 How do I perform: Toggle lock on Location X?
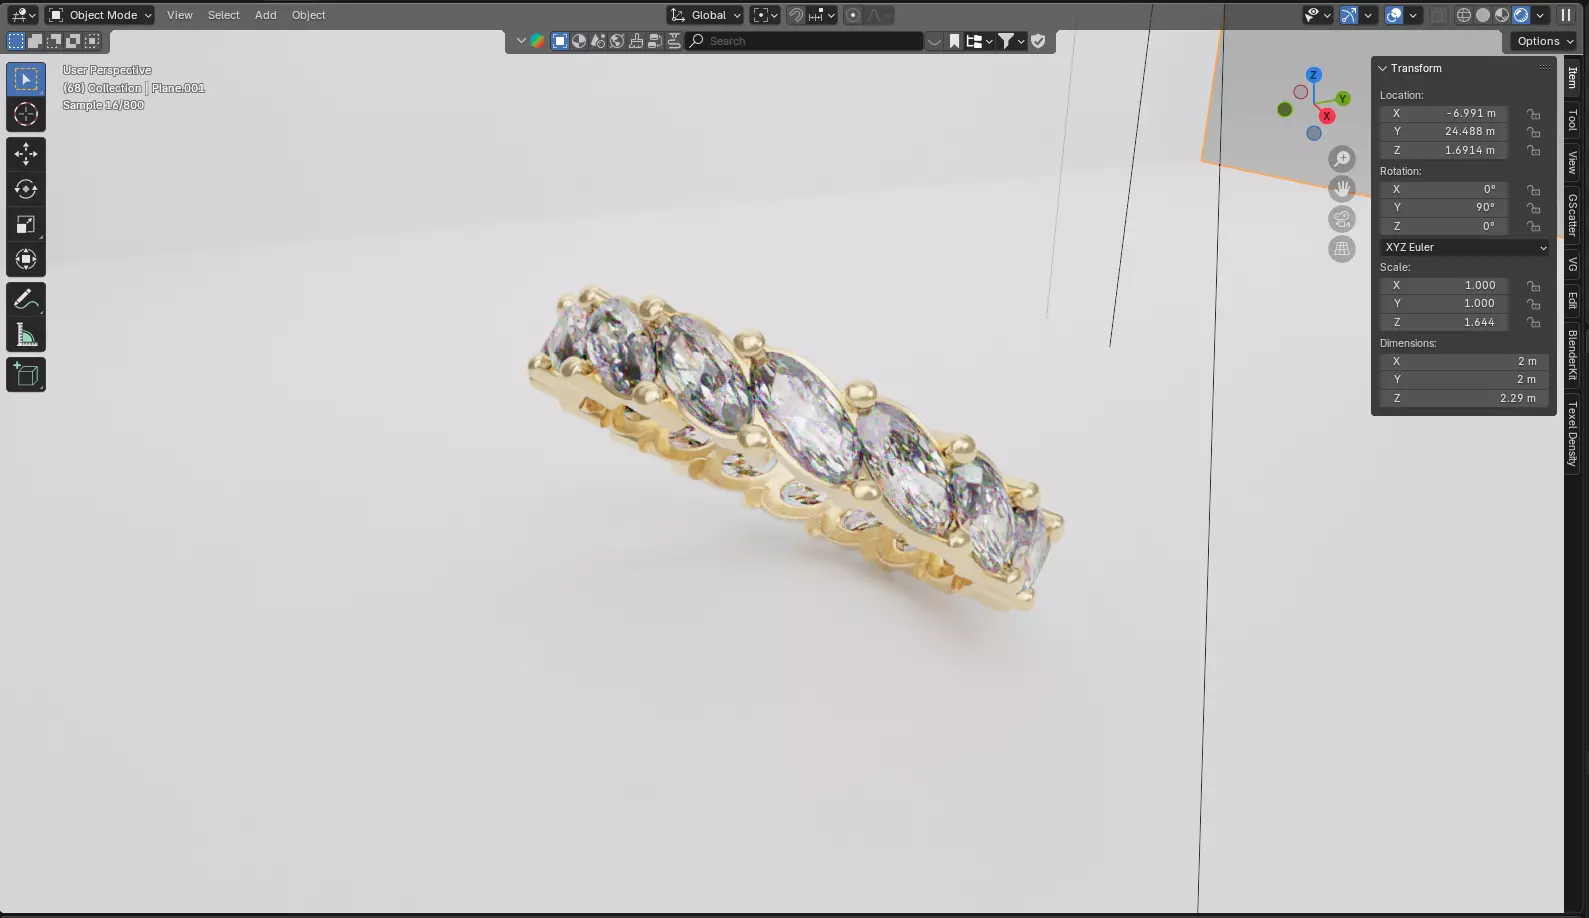click(1533, 114)
